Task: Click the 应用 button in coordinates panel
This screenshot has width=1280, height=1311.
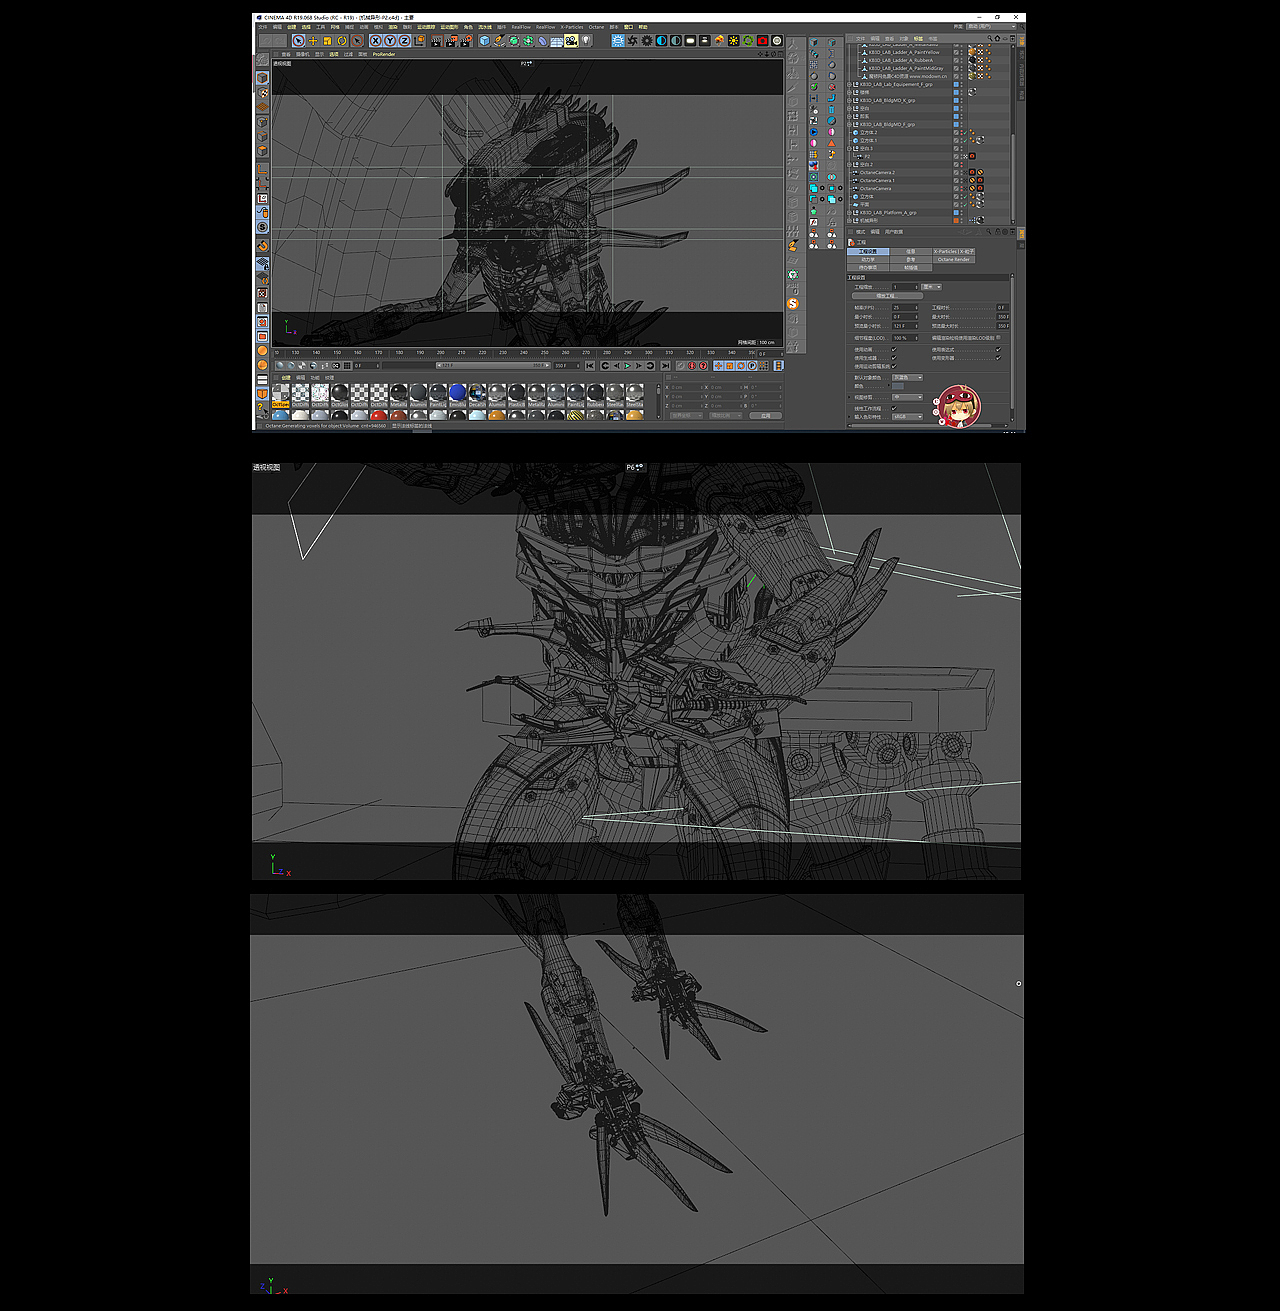Action: [x=766, y=416]
